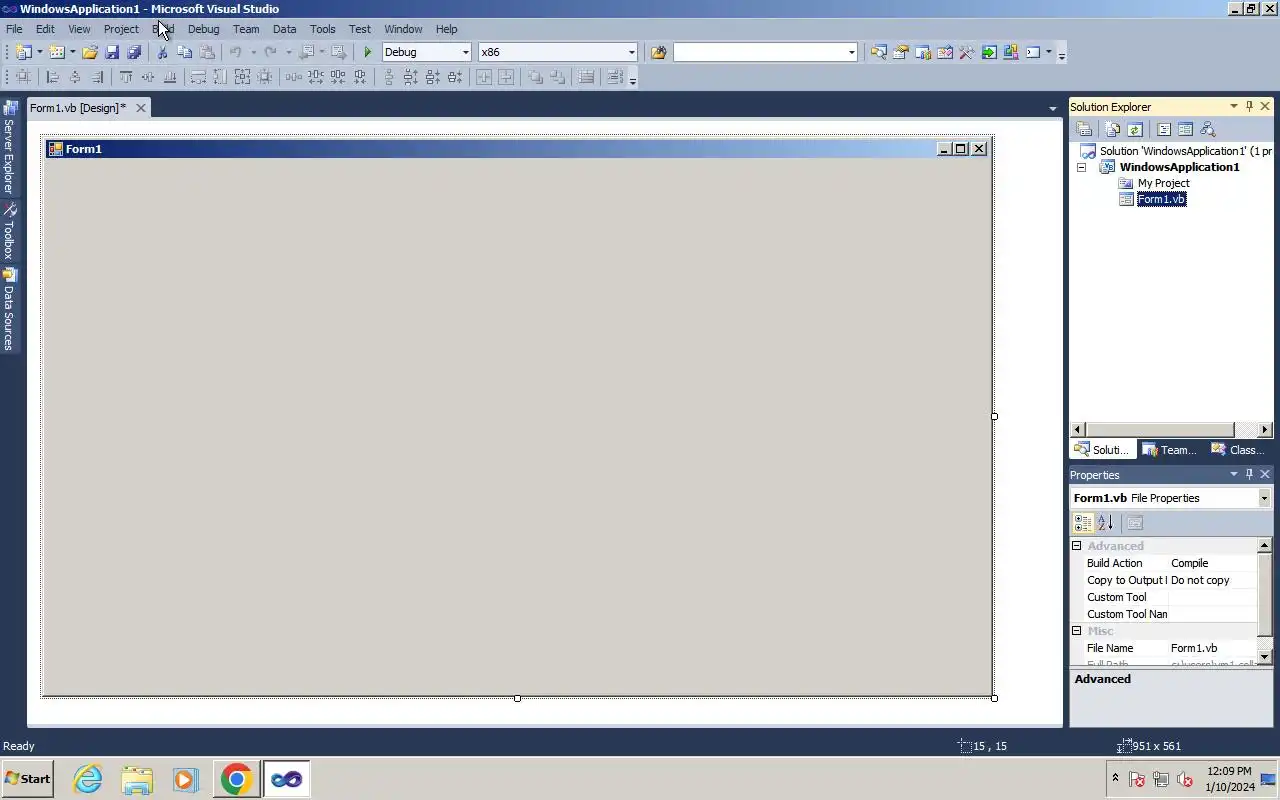This screenshot has height=800, width=1280.
Task: Click the Save All toolbar icon
Action: tap(134, 52)
